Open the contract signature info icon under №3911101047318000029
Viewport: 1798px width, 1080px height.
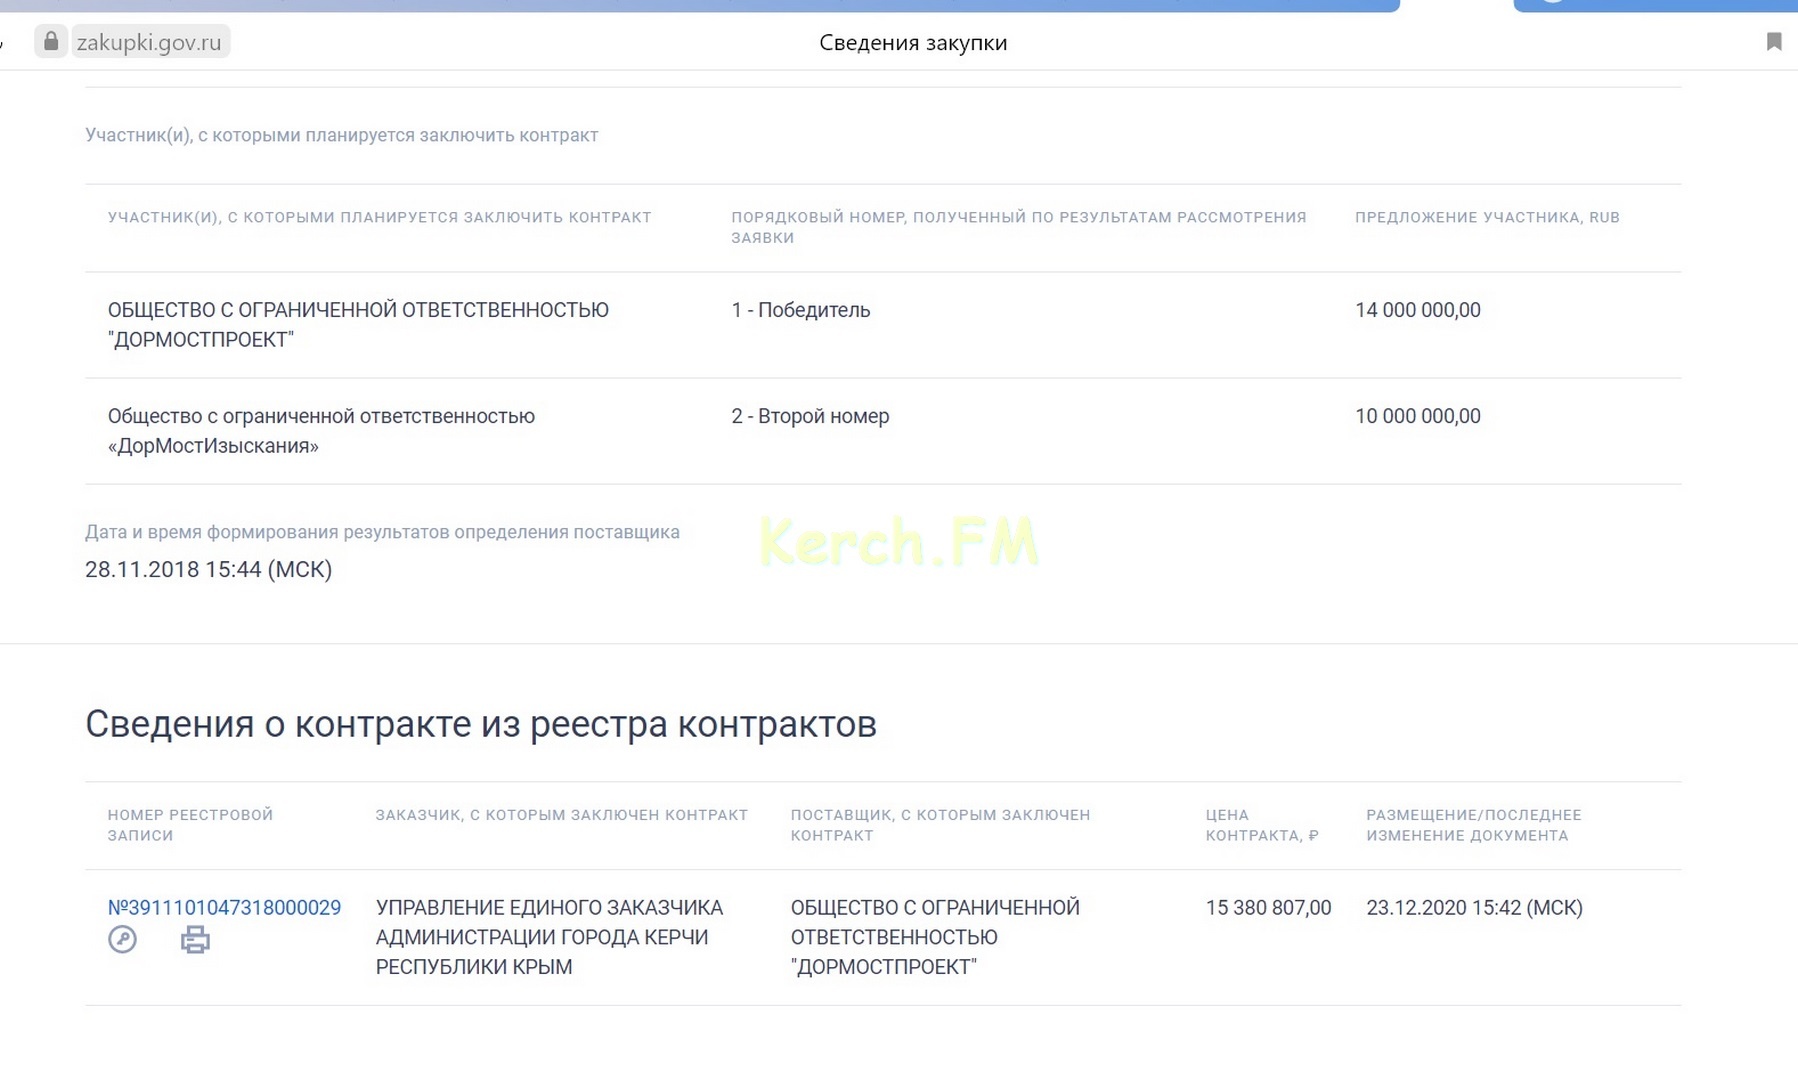click(122, 940)
